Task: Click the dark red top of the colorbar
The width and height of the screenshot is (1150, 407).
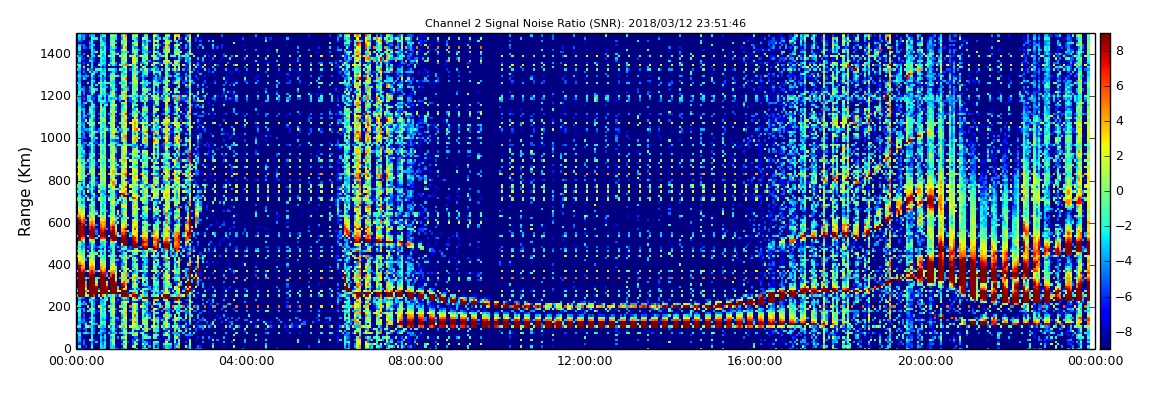Action: click(x=1105, y=38)
